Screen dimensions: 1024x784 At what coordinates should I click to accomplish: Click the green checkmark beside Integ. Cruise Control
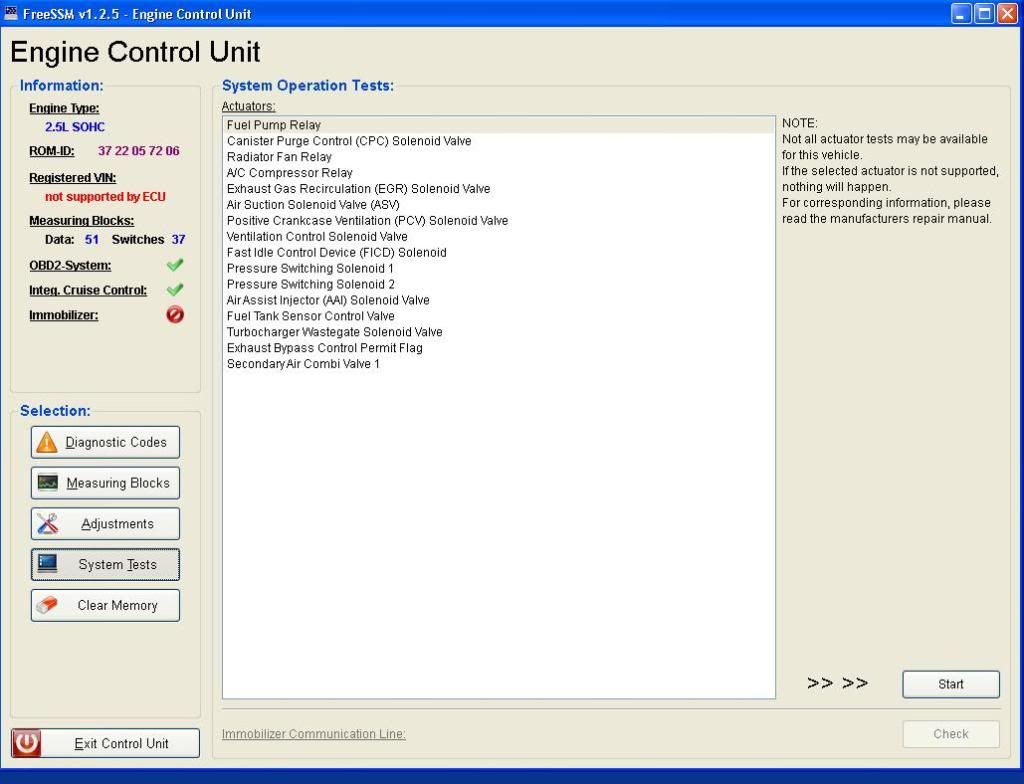175,289
